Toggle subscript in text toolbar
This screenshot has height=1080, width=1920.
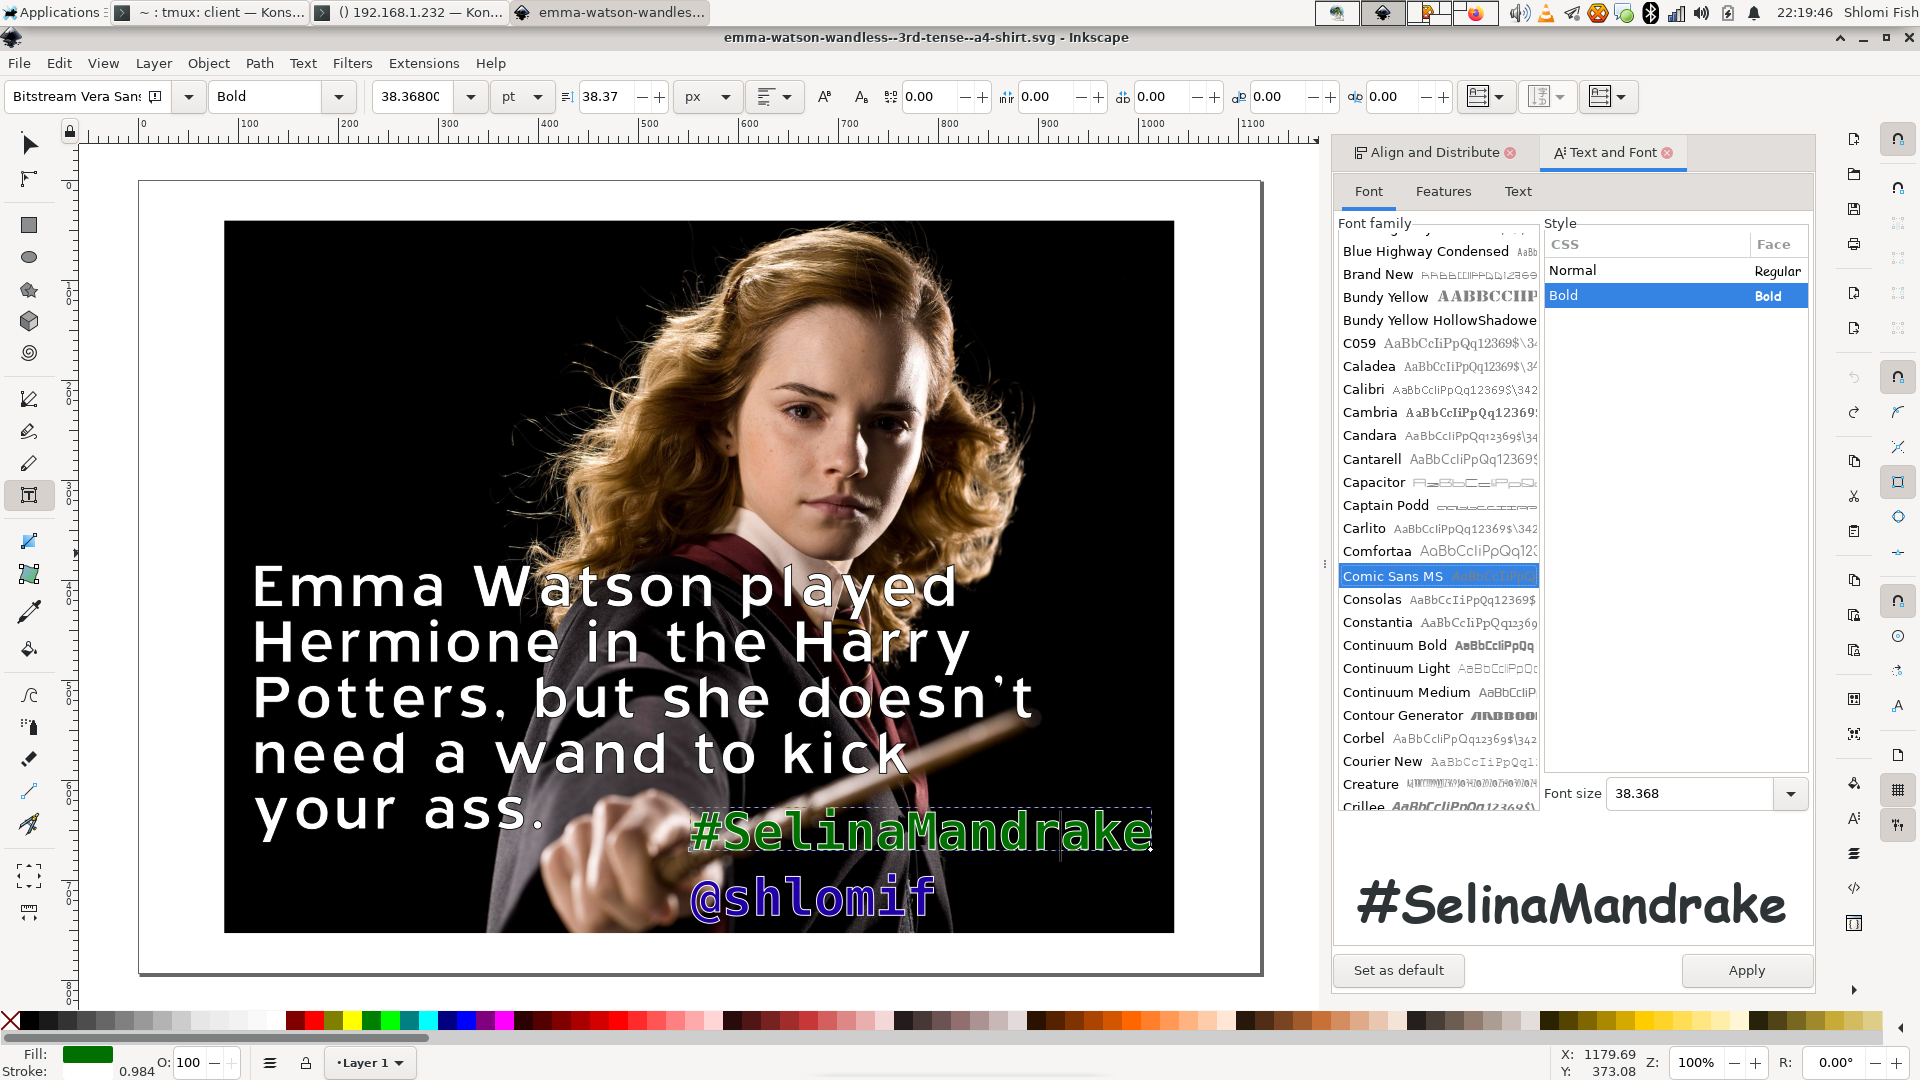(x=861, y=97)
